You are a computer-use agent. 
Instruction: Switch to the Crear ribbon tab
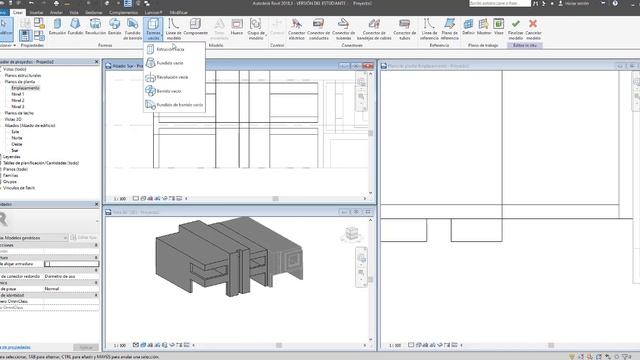point(18,12)
